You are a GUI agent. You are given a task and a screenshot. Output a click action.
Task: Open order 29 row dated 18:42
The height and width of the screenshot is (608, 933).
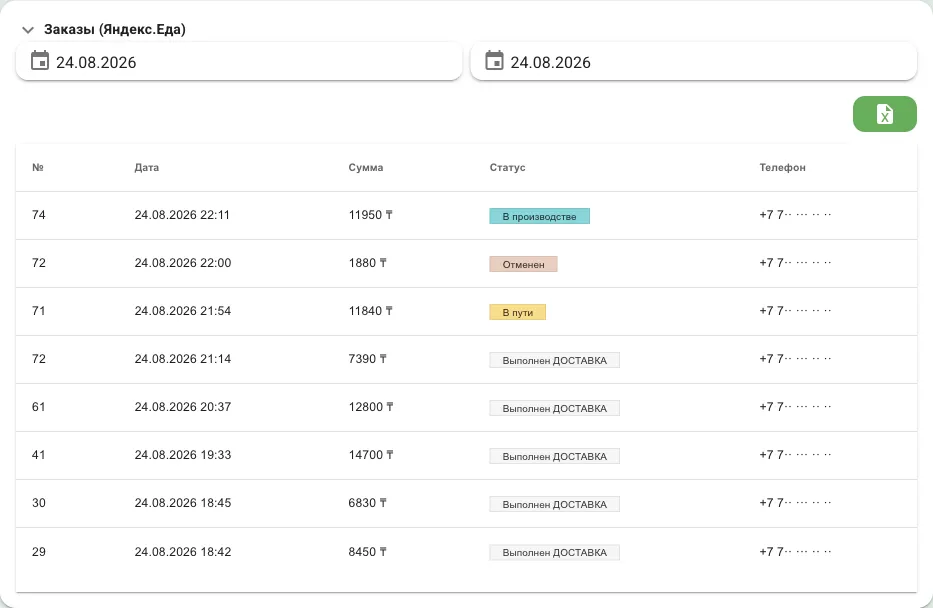[x=466, y=551]
